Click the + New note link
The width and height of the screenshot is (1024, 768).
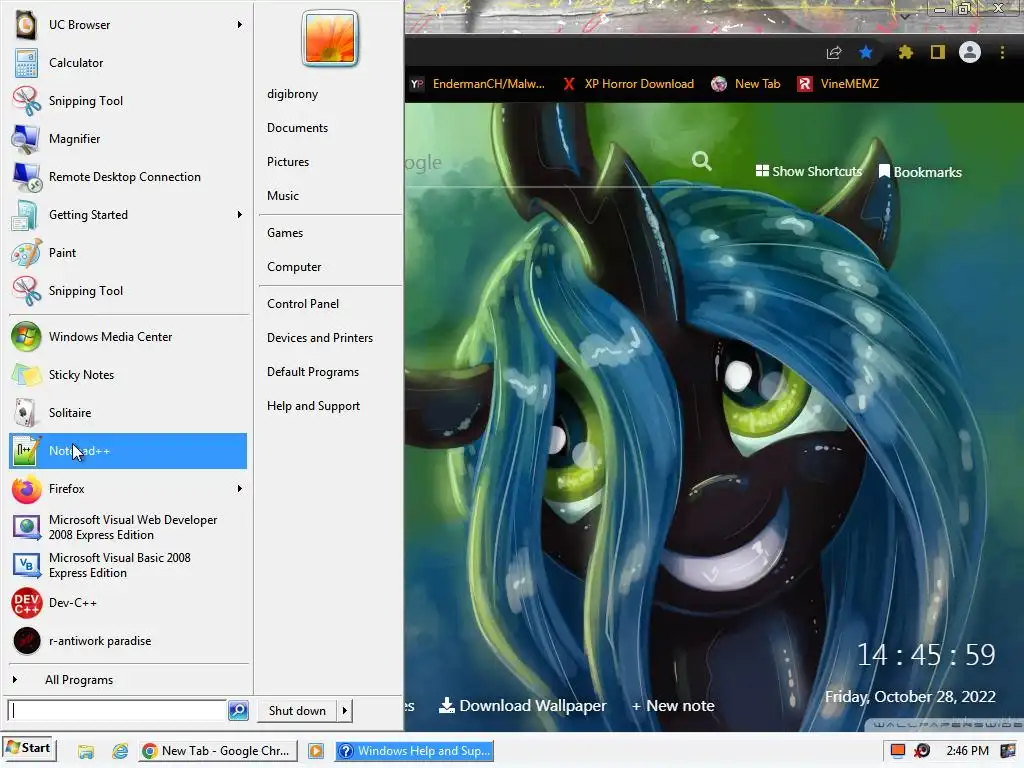click(673, 705)
